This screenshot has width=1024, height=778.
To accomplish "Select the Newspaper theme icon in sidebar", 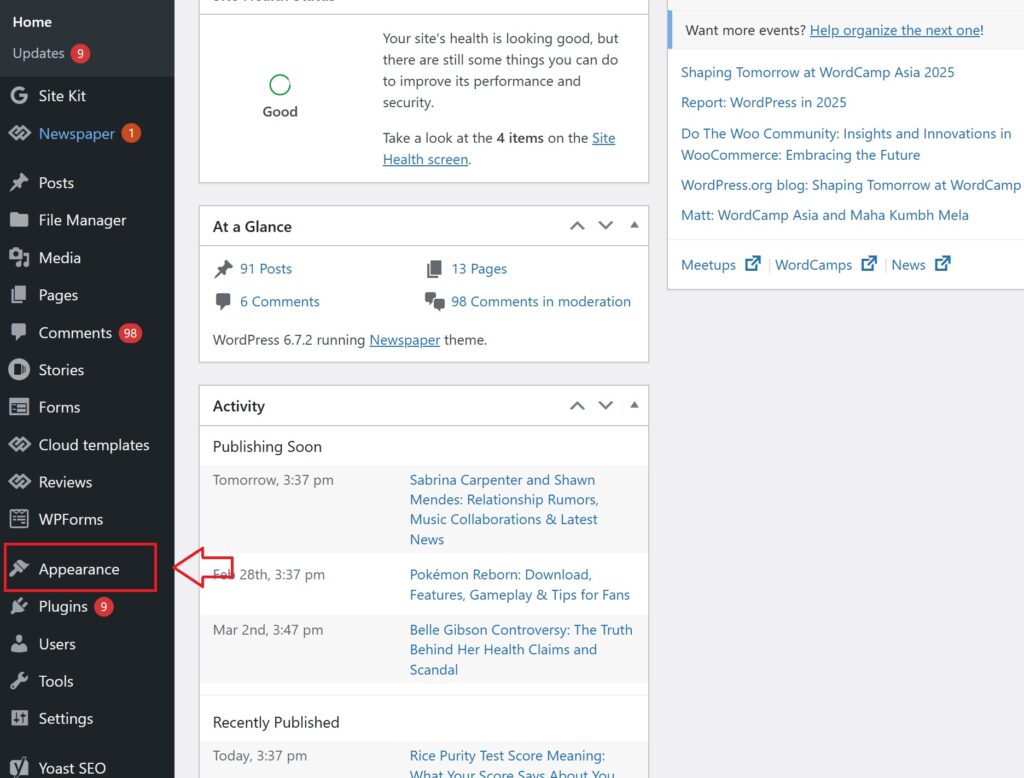I will click(19, 134).
